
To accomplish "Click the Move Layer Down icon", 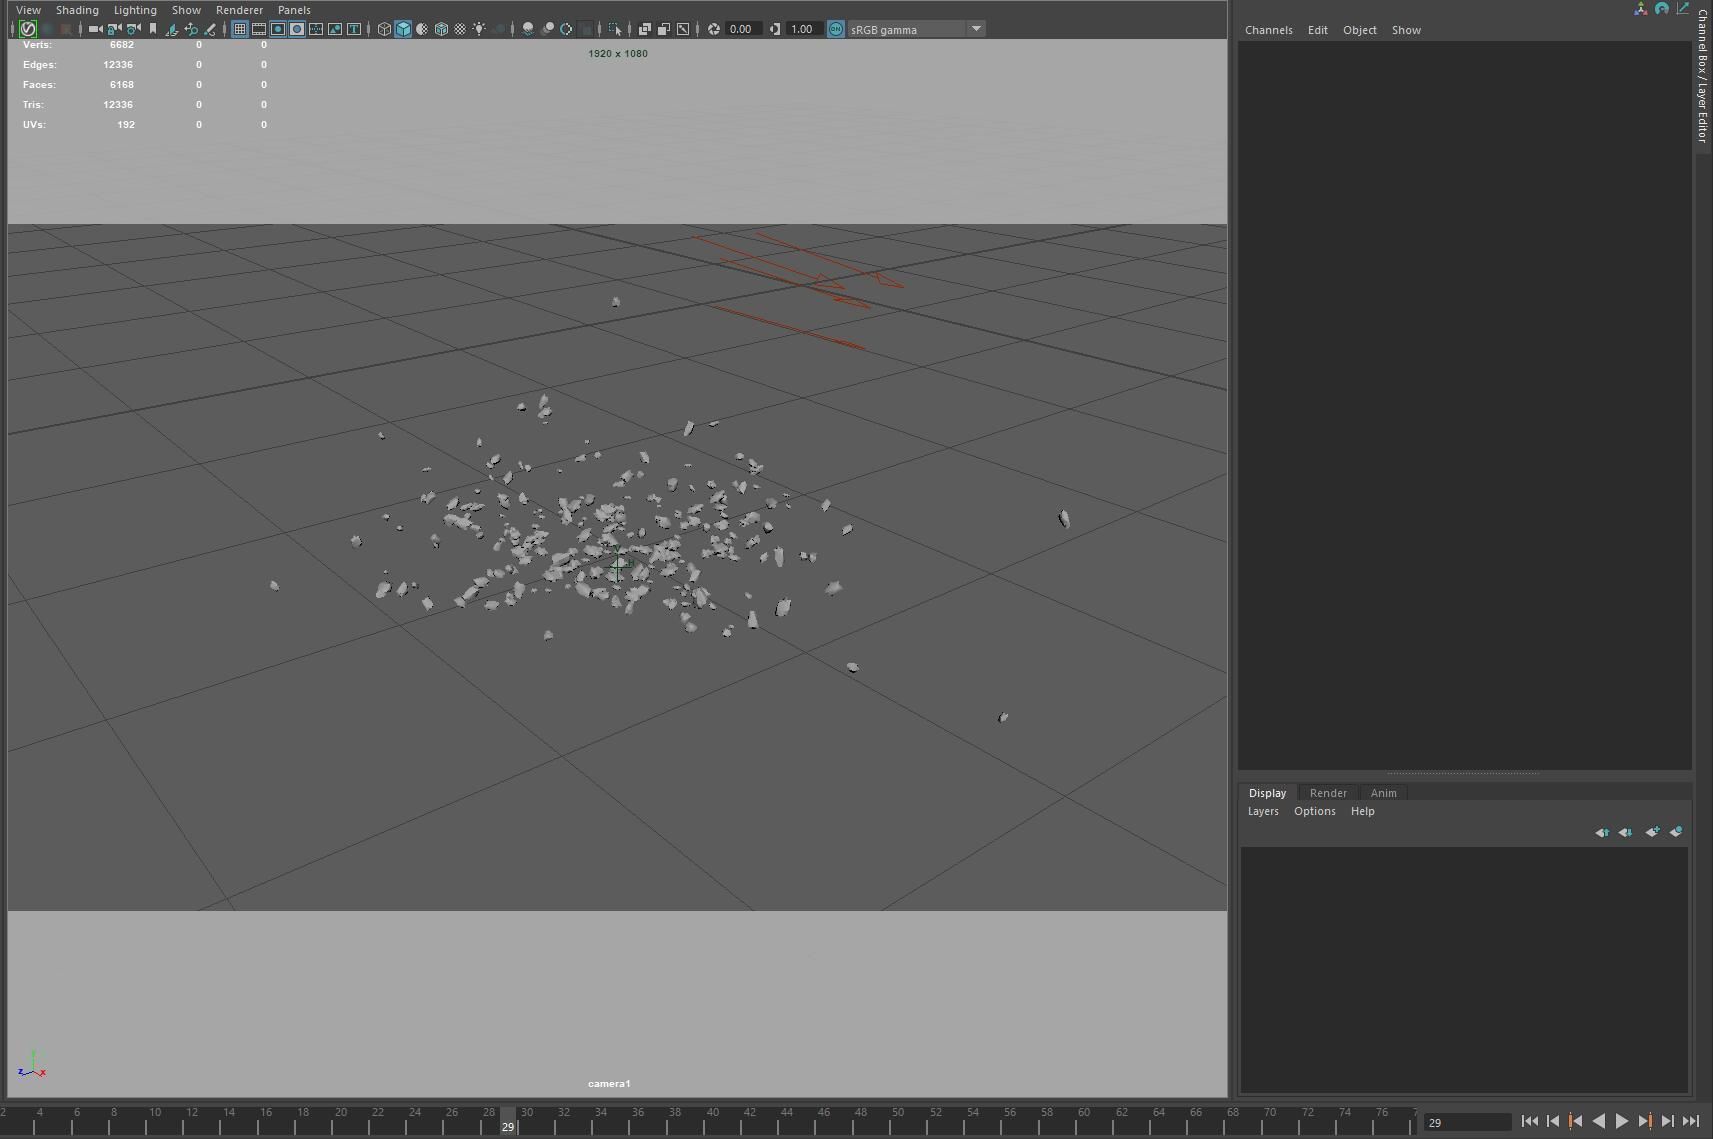I will coord(1625,832).
